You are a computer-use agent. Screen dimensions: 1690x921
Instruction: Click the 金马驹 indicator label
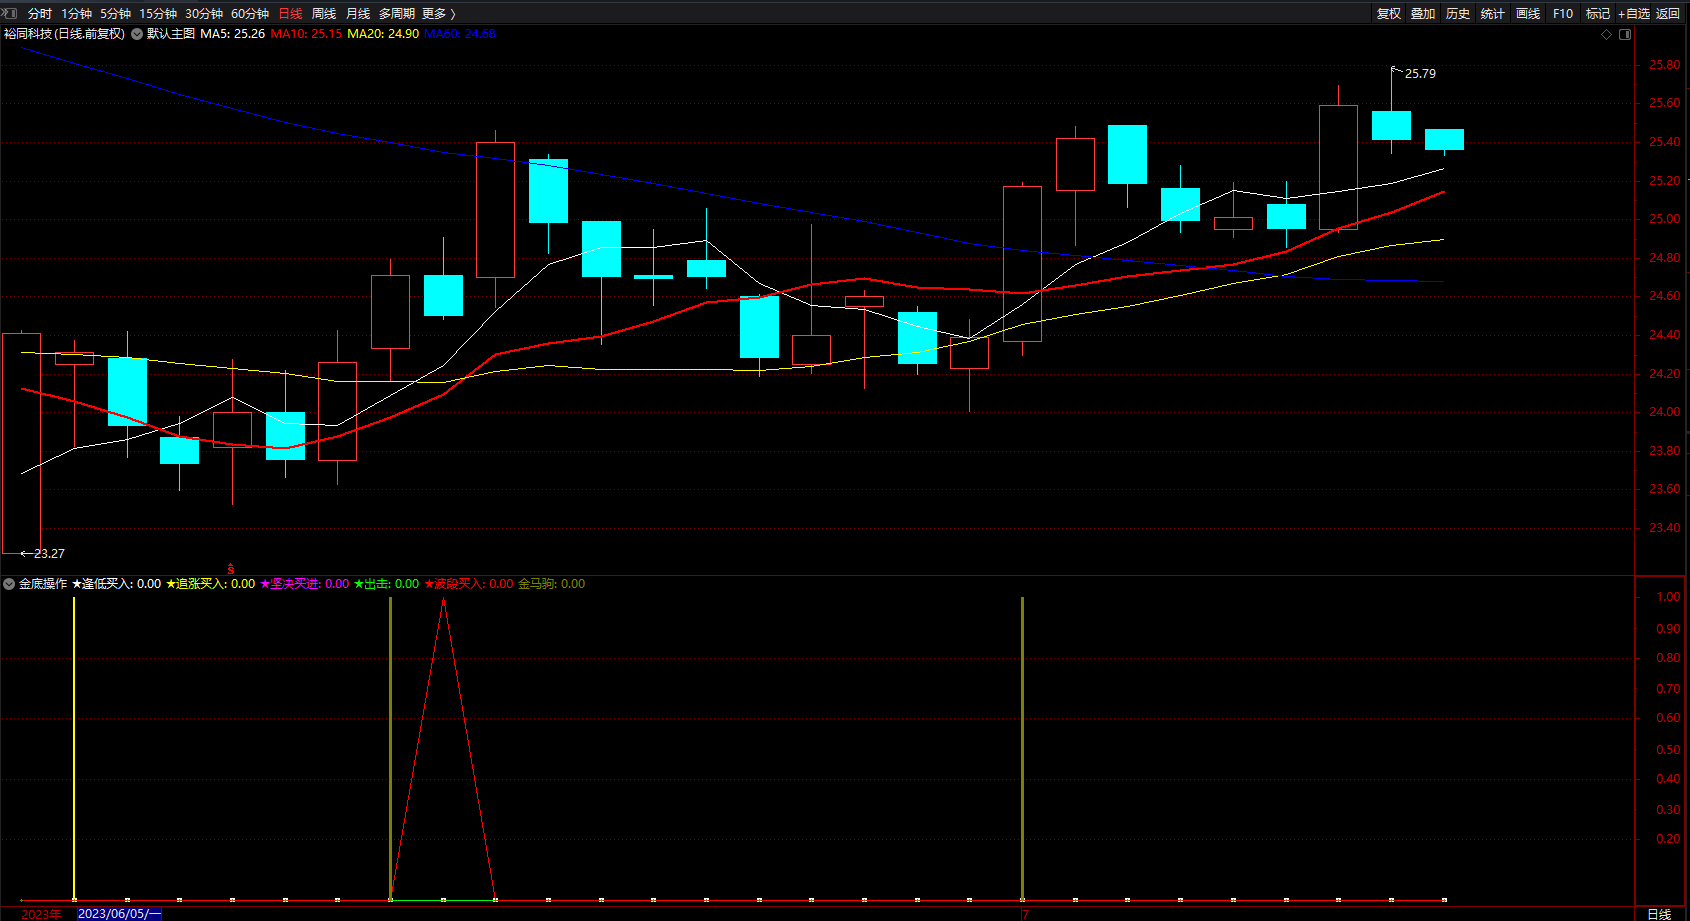[x=551, y=584]
